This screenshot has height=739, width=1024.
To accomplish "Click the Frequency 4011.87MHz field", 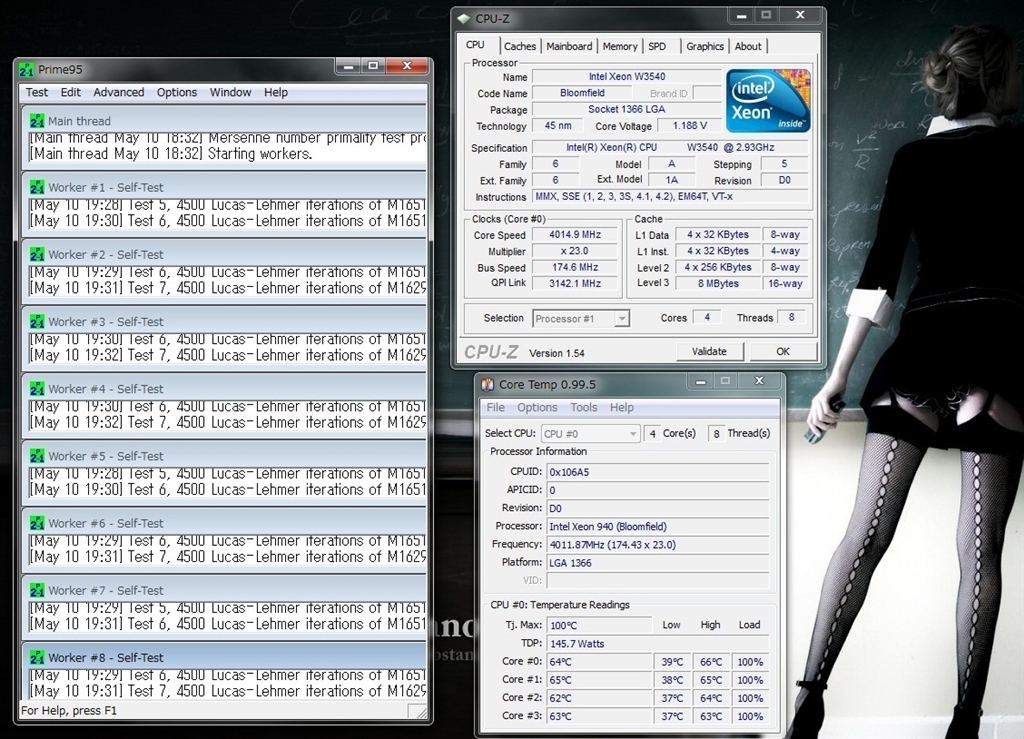I will [658, 544].
